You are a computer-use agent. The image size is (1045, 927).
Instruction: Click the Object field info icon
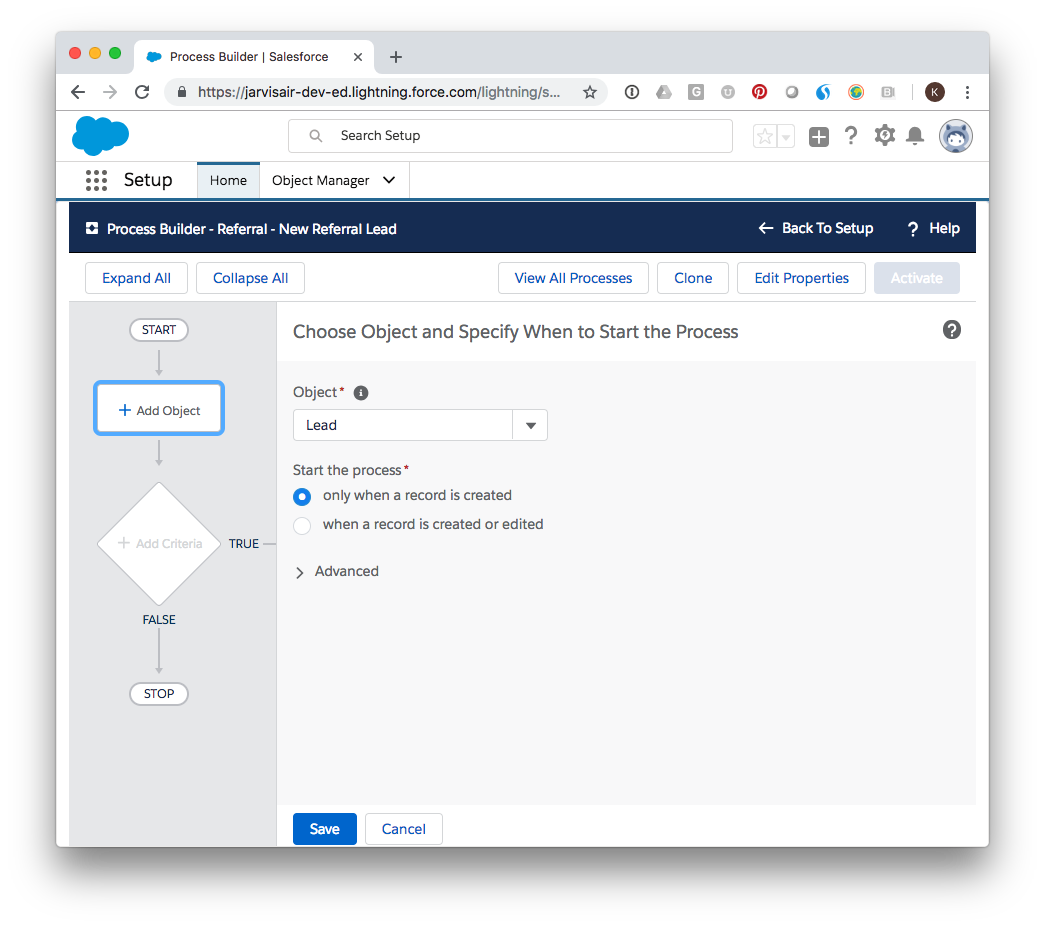pos(361,393)
